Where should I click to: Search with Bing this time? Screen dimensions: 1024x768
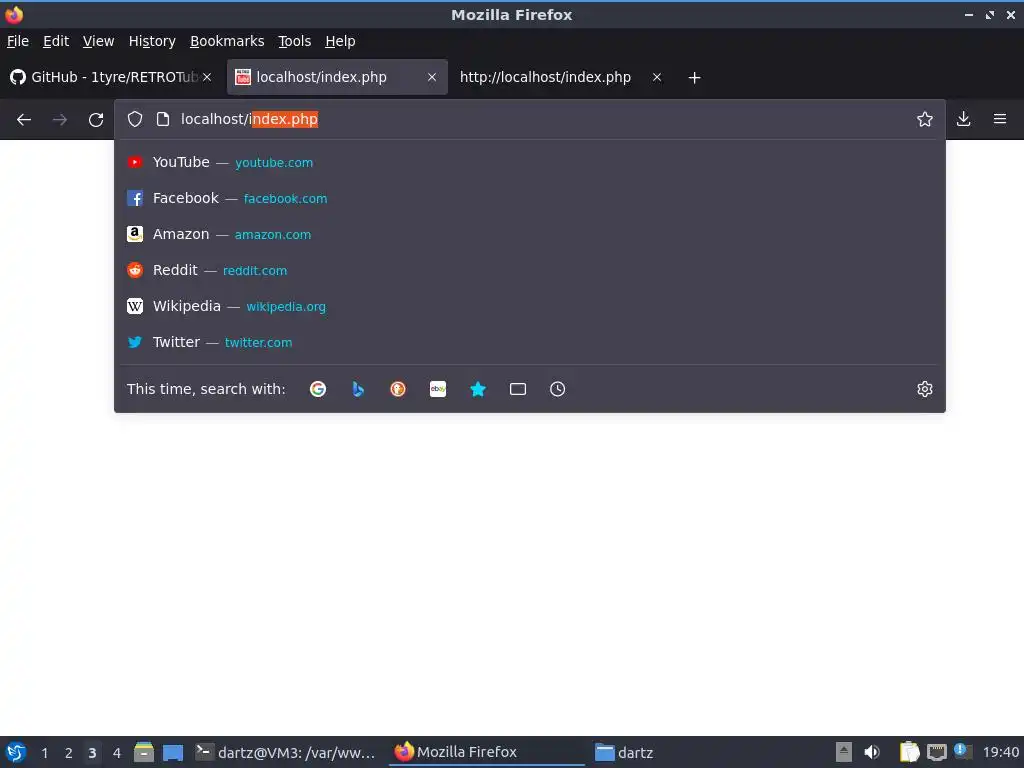coord(358,389)
